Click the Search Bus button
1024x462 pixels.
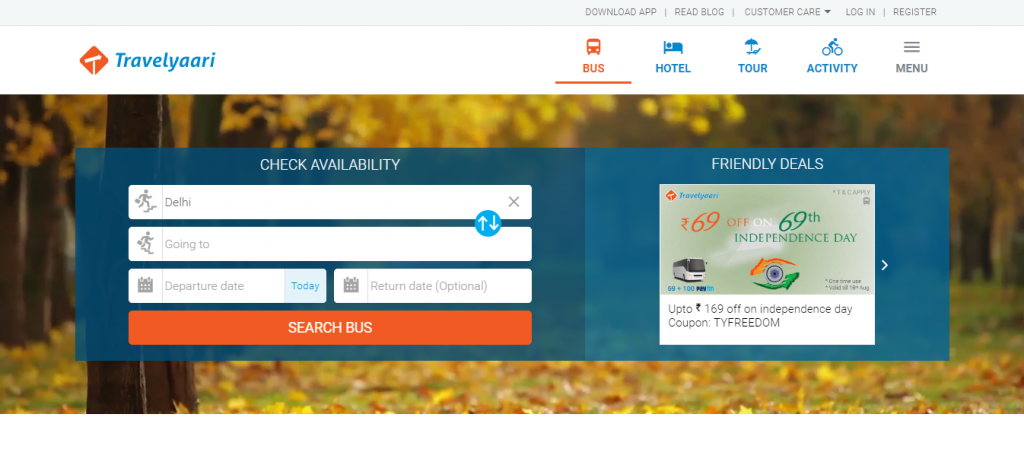330,327
